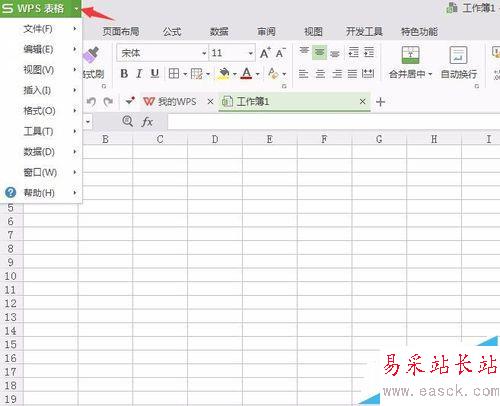Increase font size with A+ icon
This screenshot has height=406, width=500.
(265, 53)
